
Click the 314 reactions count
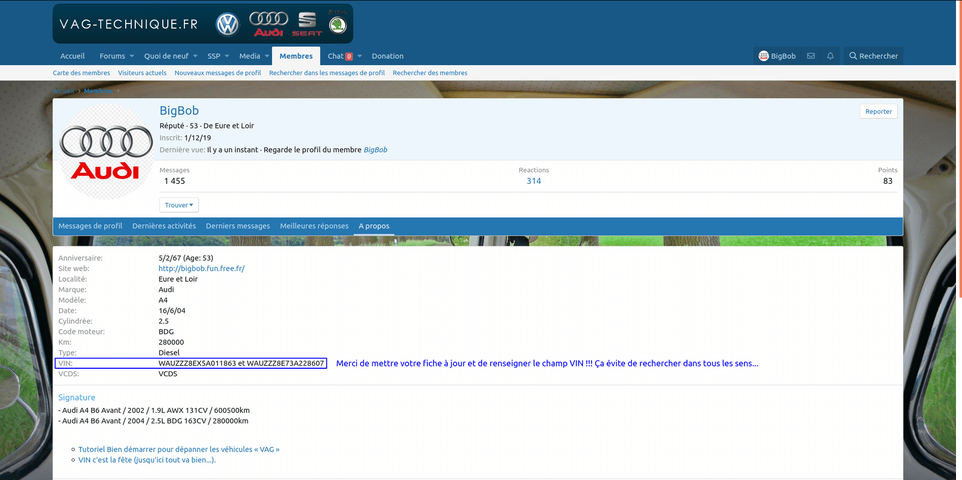534,181
